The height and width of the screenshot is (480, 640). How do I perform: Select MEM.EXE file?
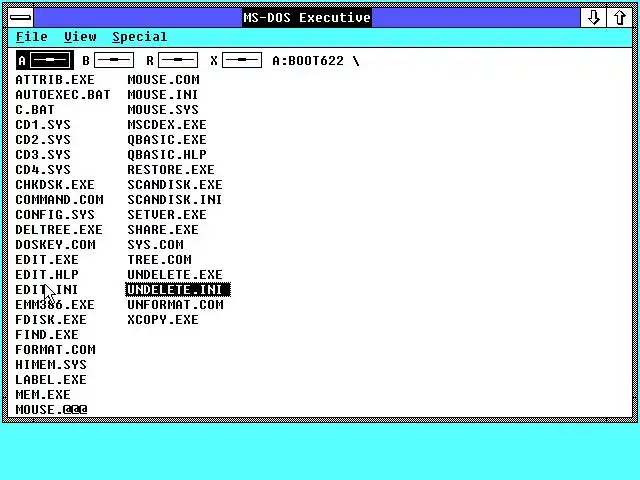coord(43,395)
